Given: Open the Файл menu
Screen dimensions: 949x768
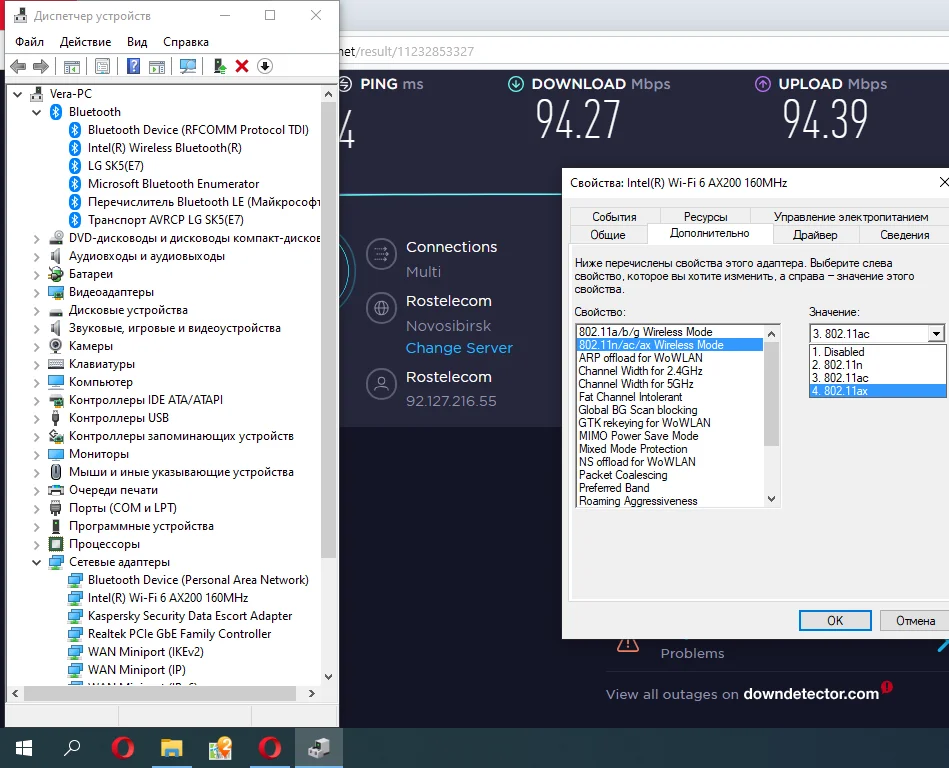Looking at the screenshot, I should 30,42.
